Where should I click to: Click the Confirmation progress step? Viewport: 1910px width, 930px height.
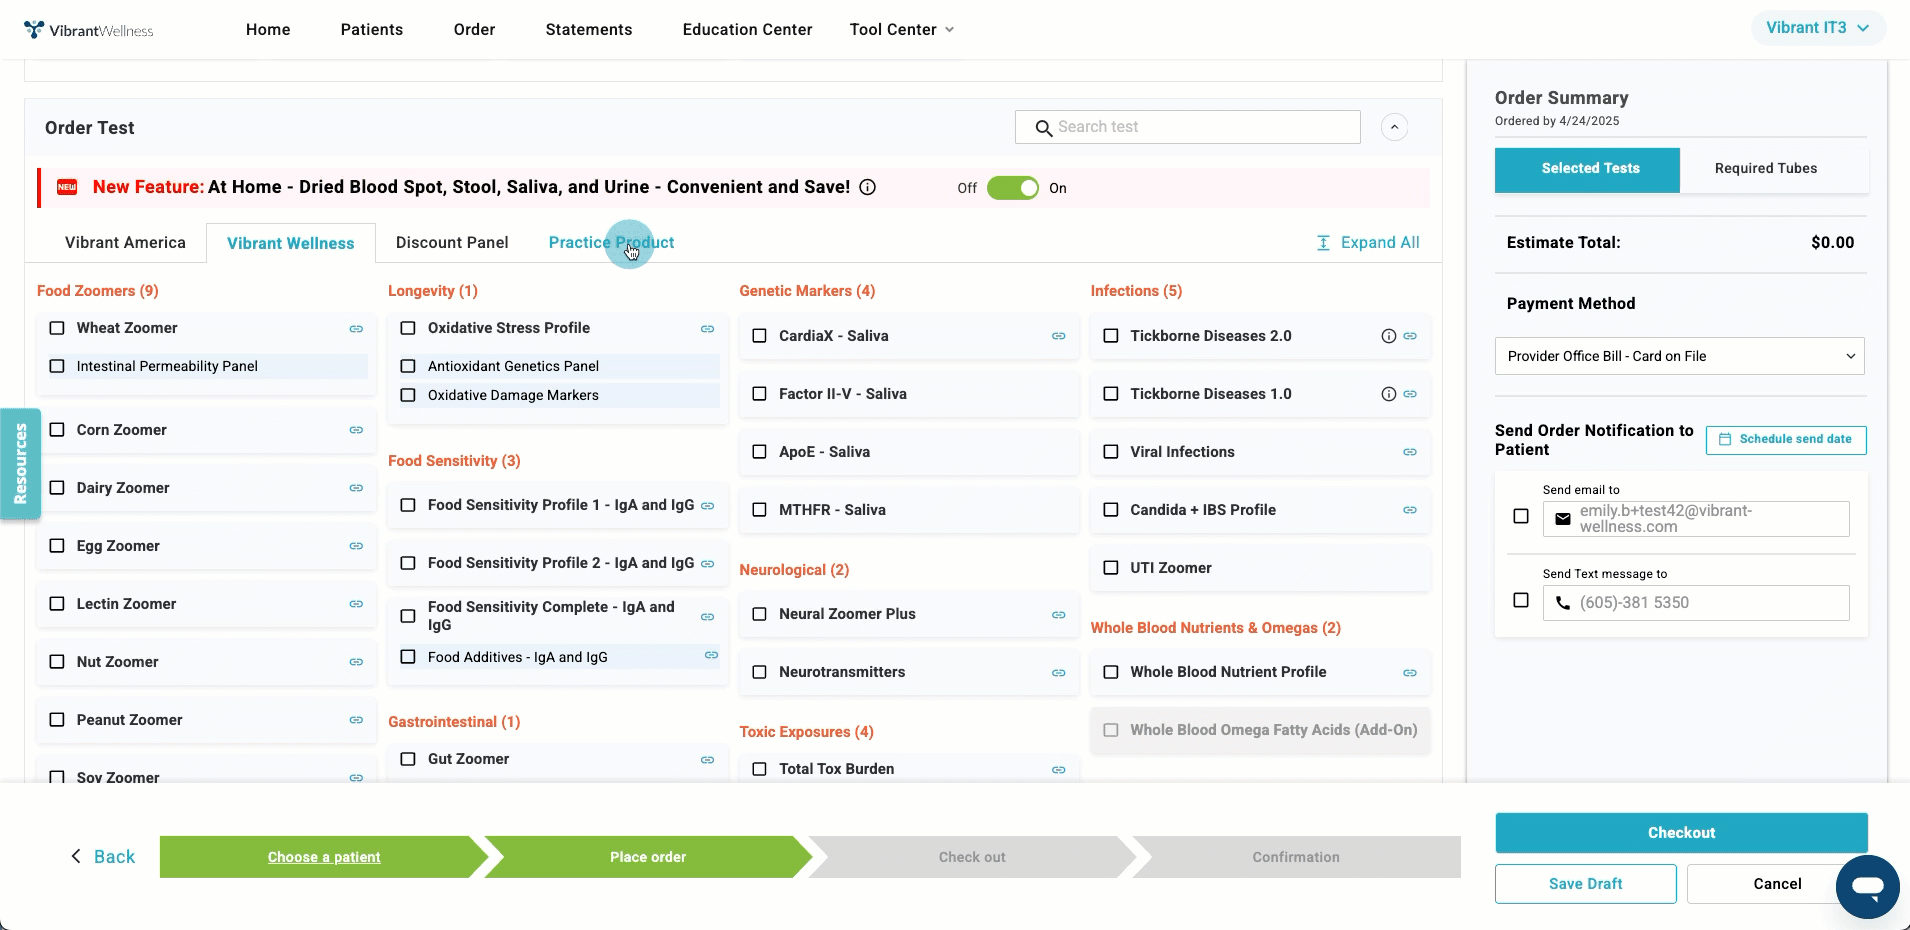tap(1296, 857)
